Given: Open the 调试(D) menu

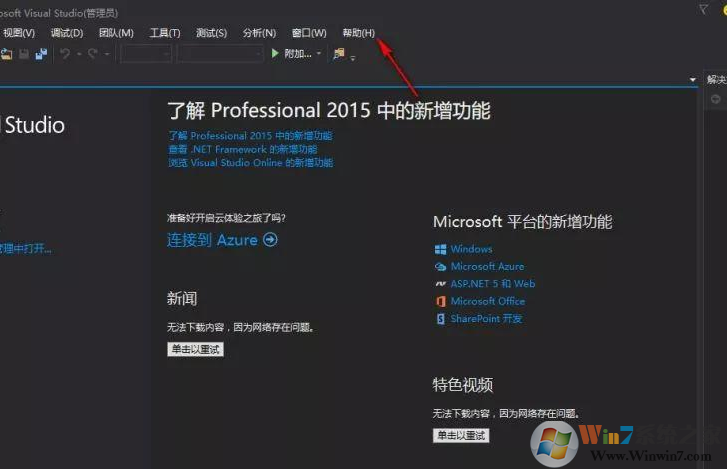Looking at the screenshot, I should click(67, 33).
